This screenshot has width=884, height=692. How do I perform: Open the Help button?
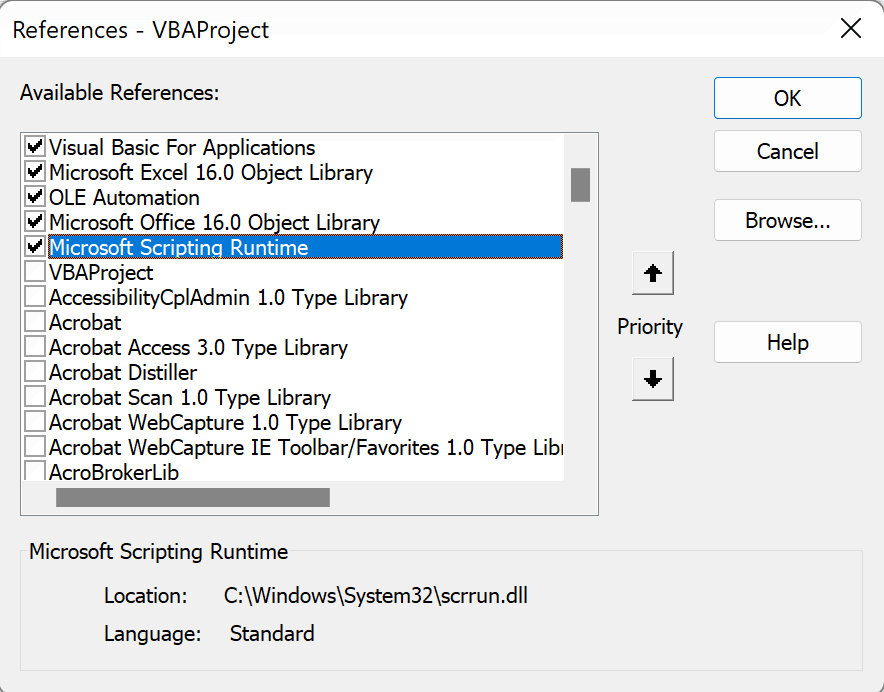point(788,342)
